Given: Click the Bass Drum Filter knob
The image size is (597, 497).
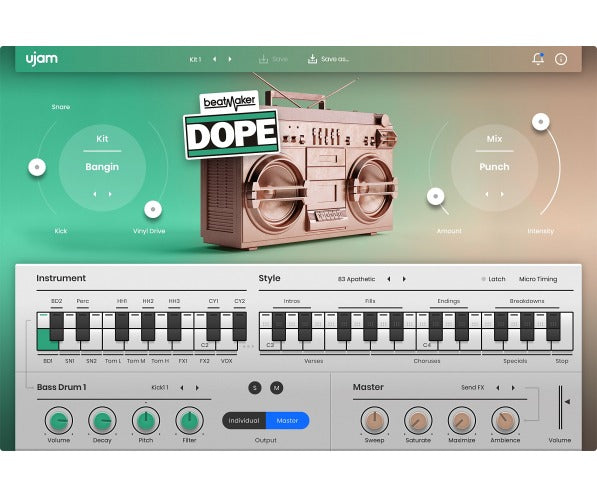Looking at the screenshot, I should pyautogui.click(x=189, y=420).
